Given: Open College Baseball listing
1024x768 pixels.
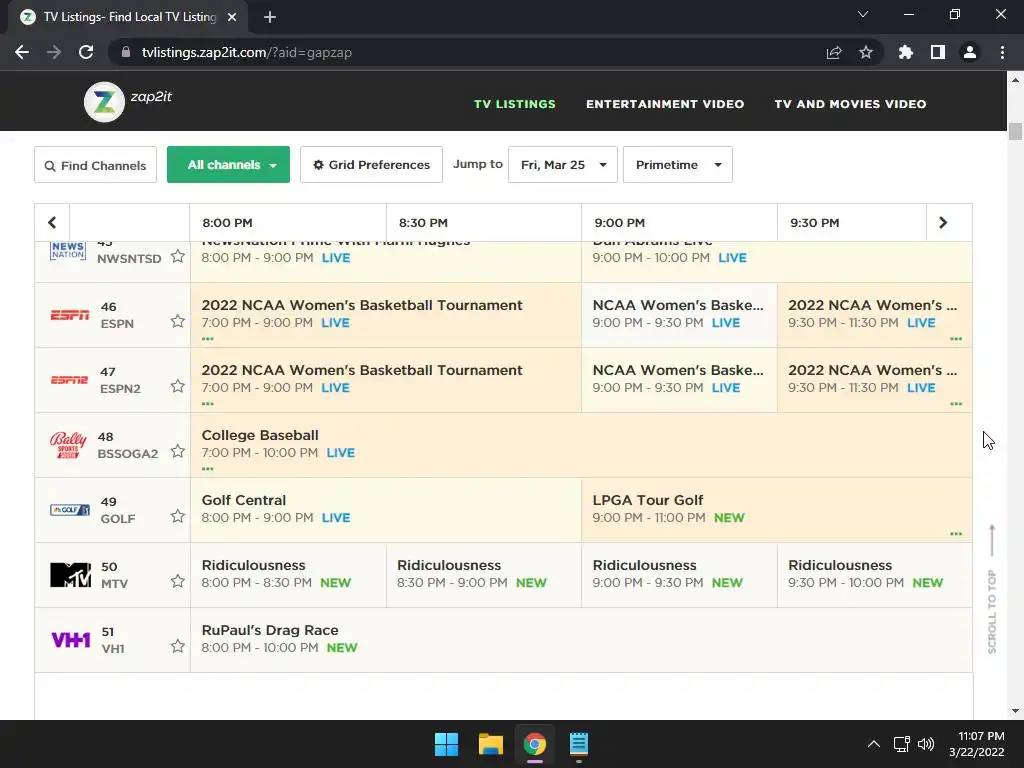Looking at the screenshot, I should pyautogui.click(x=581, y=445).
